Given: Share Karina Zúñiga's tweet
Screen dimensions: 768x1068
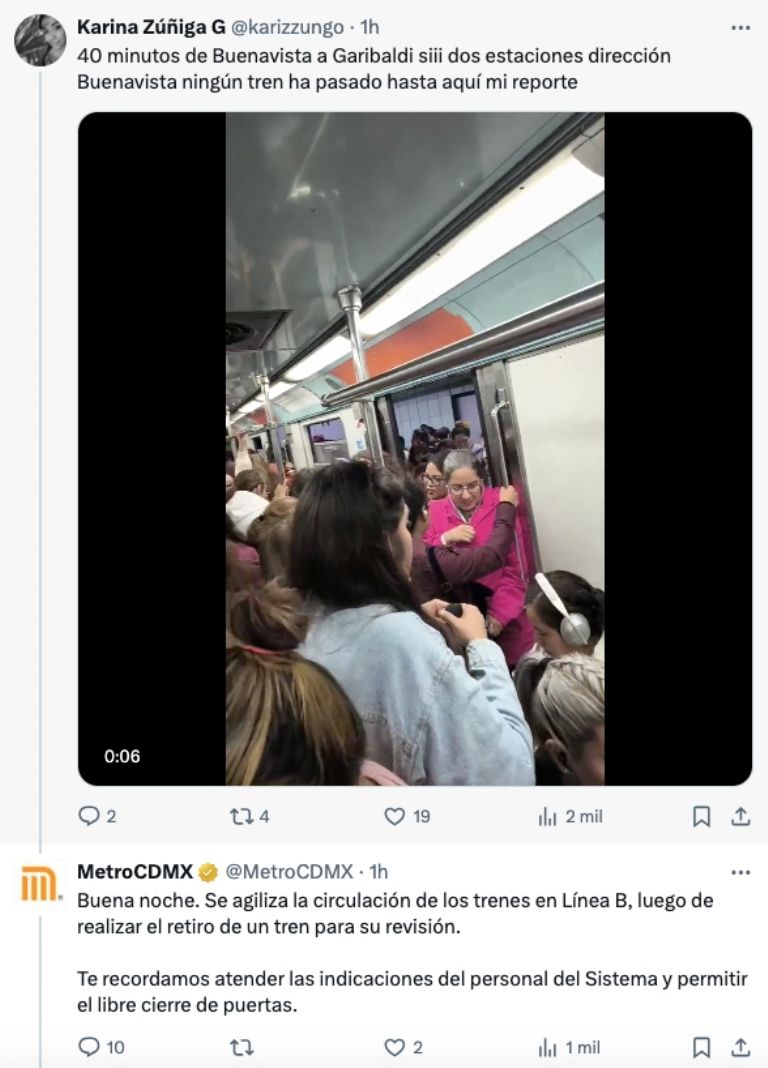Looking at the screenshot, I should coord(741,816).
